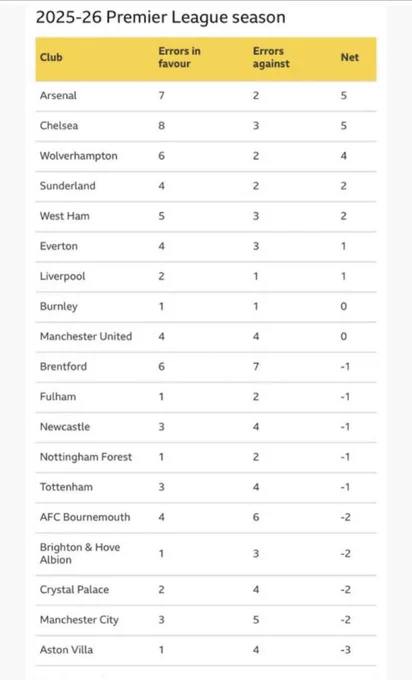Click the Crystal Palace club name

(x=75, y=590)
